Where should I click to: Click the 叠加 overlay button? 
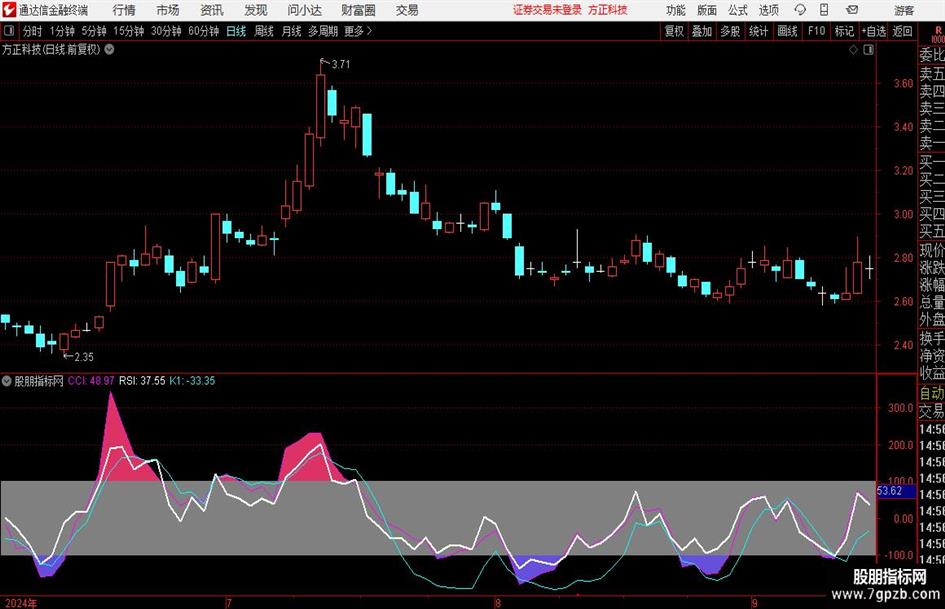click(702, 31)
